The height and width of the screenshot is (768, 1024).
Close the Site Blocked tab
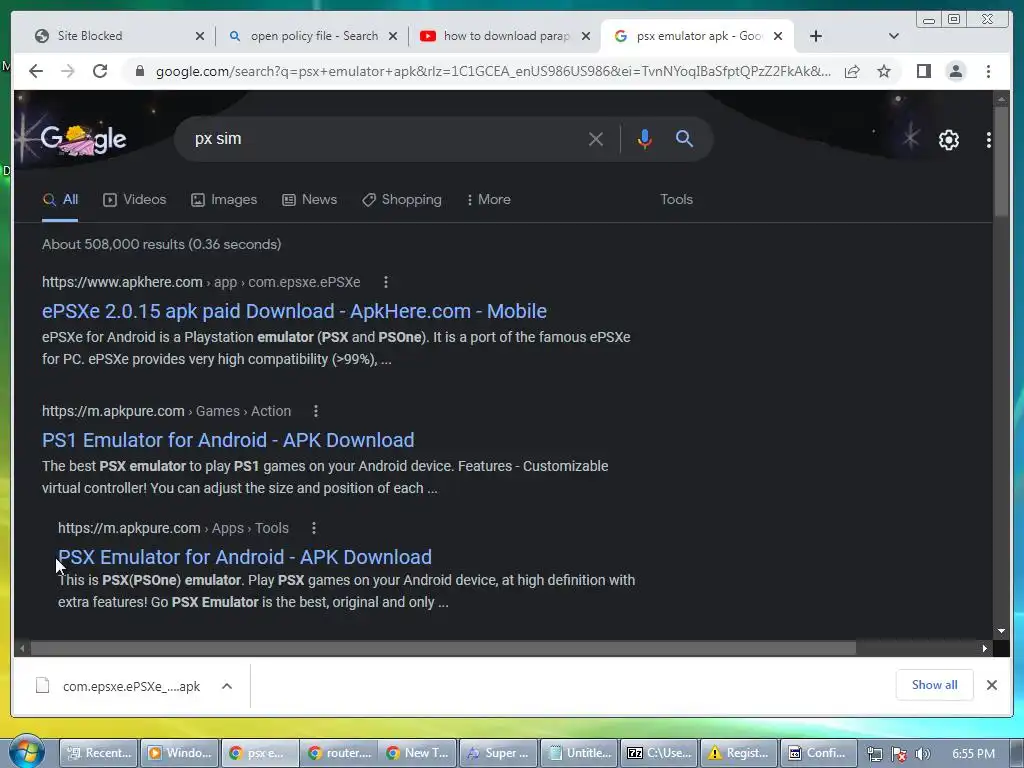pyautogui.click(x=200, y=37)
